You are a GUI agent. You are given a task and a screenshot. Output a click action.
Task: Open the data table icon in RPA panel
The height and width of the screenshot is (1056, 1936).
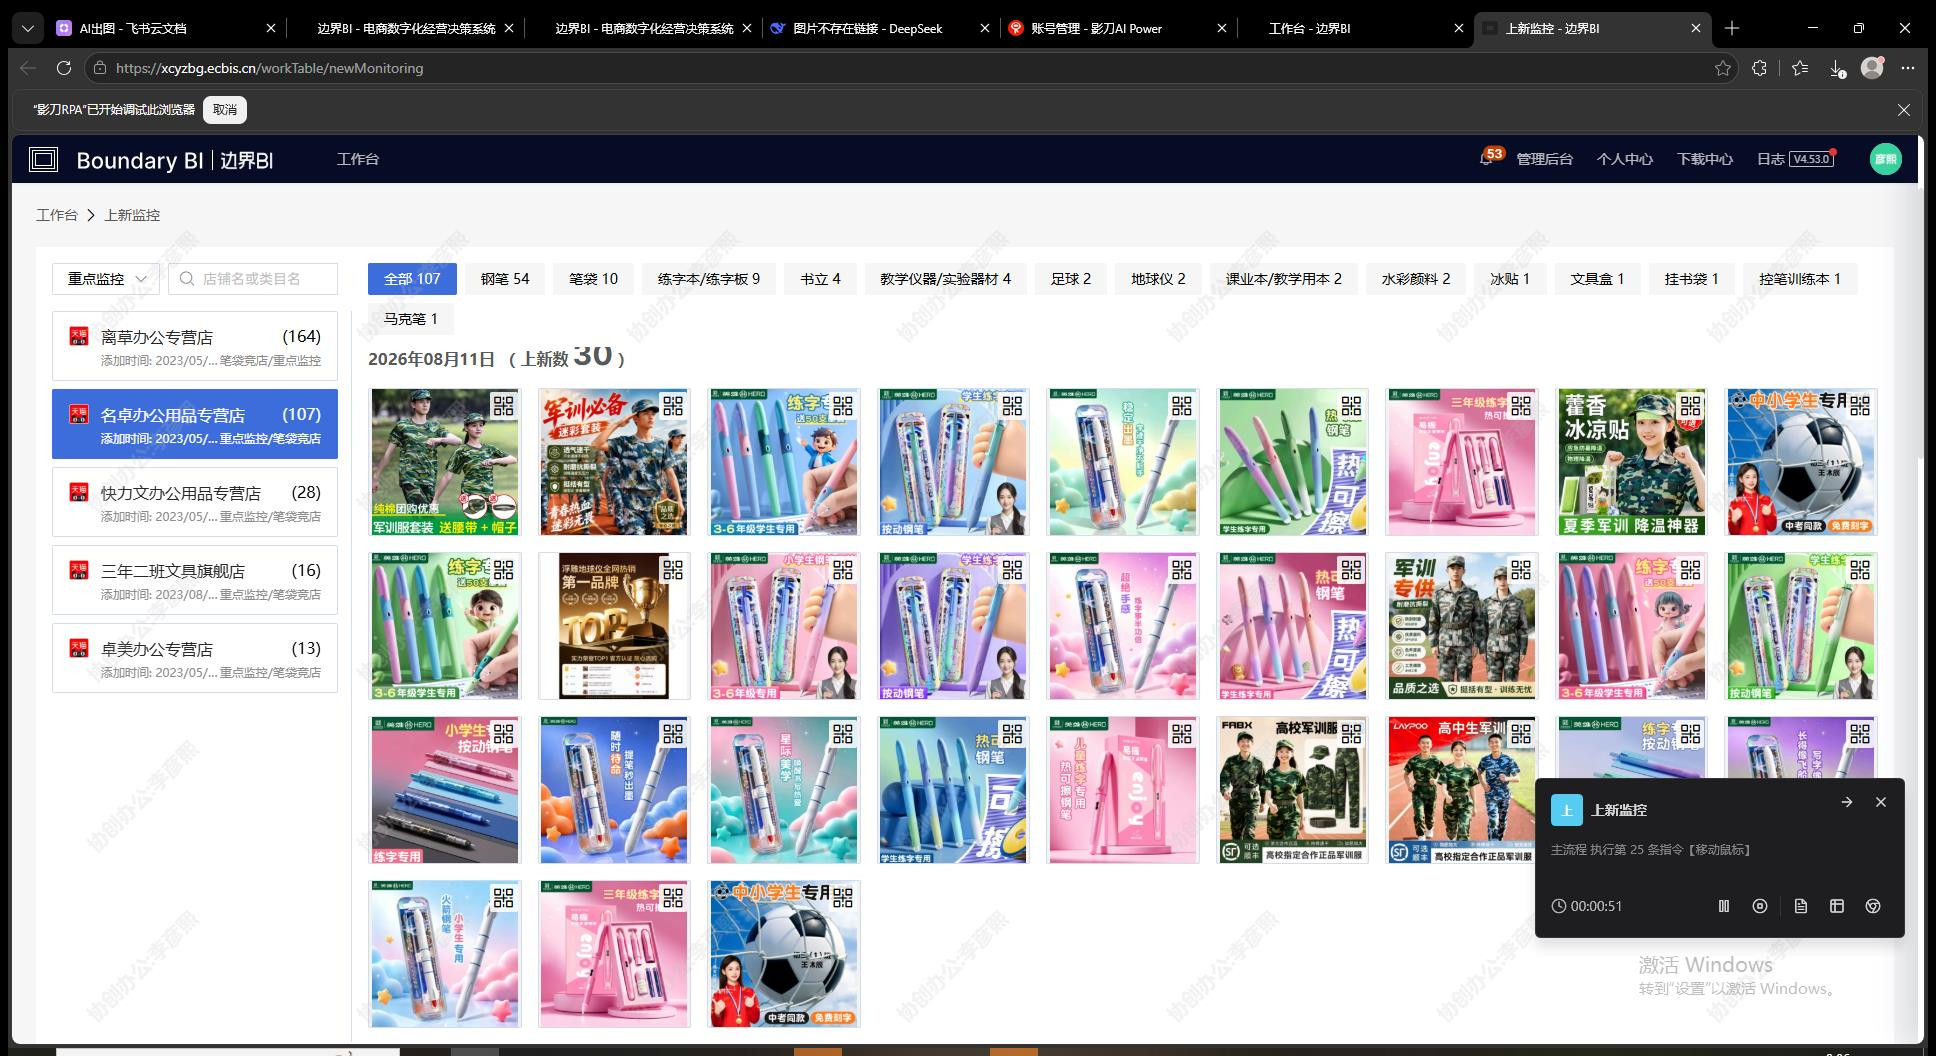coord(1837,906)
